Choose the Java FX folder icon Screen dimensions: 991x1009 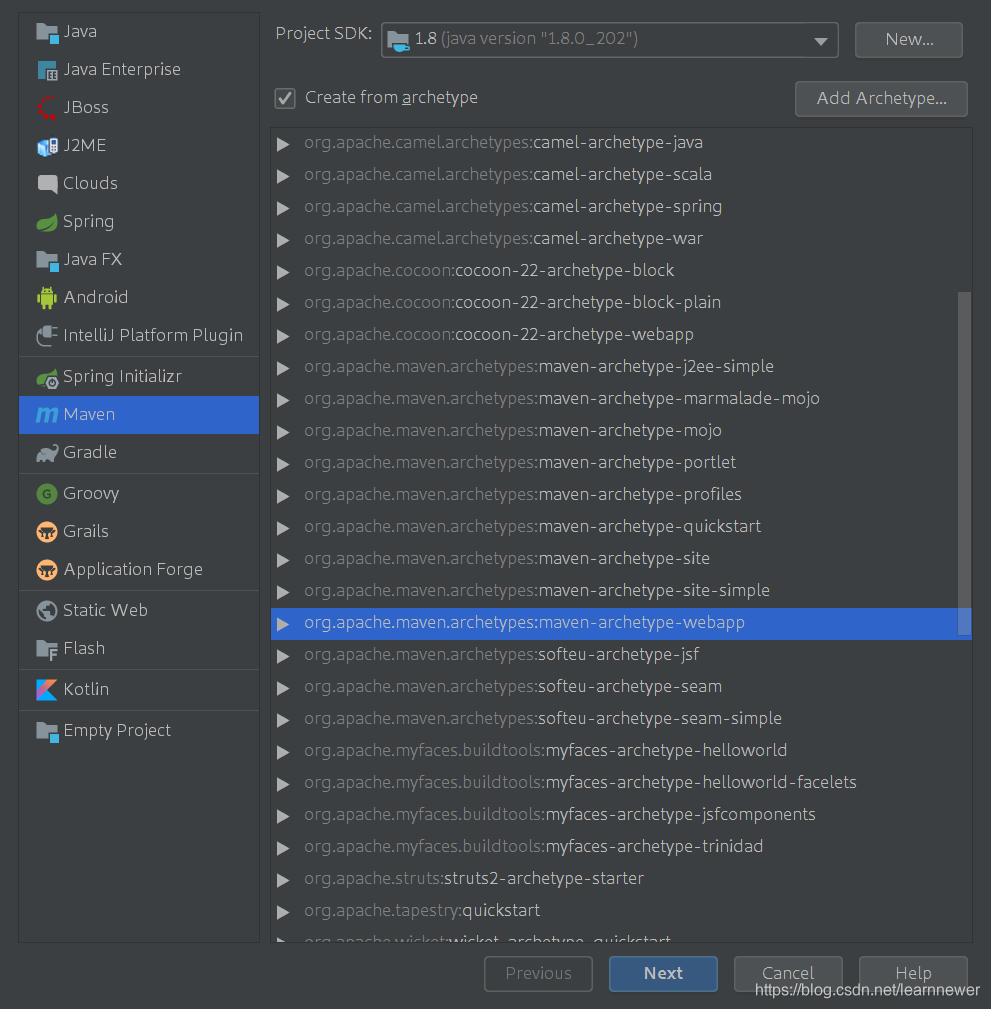[47, 260]
